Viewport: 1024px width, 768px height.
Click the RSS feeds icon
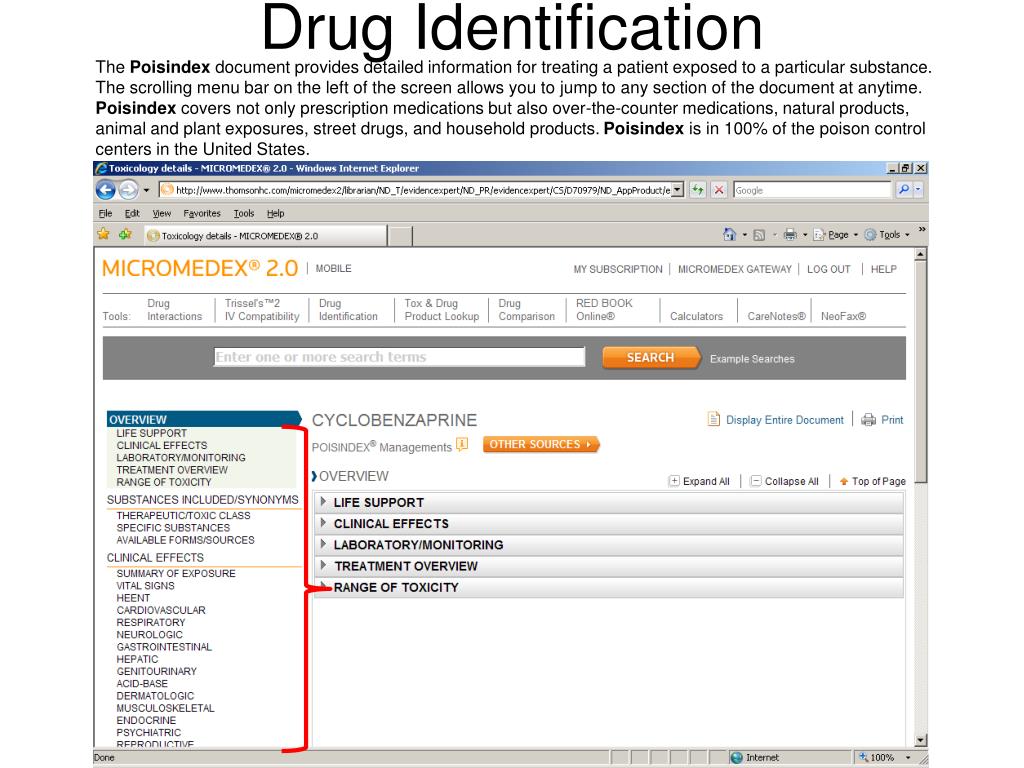click(x=759, y=235)
